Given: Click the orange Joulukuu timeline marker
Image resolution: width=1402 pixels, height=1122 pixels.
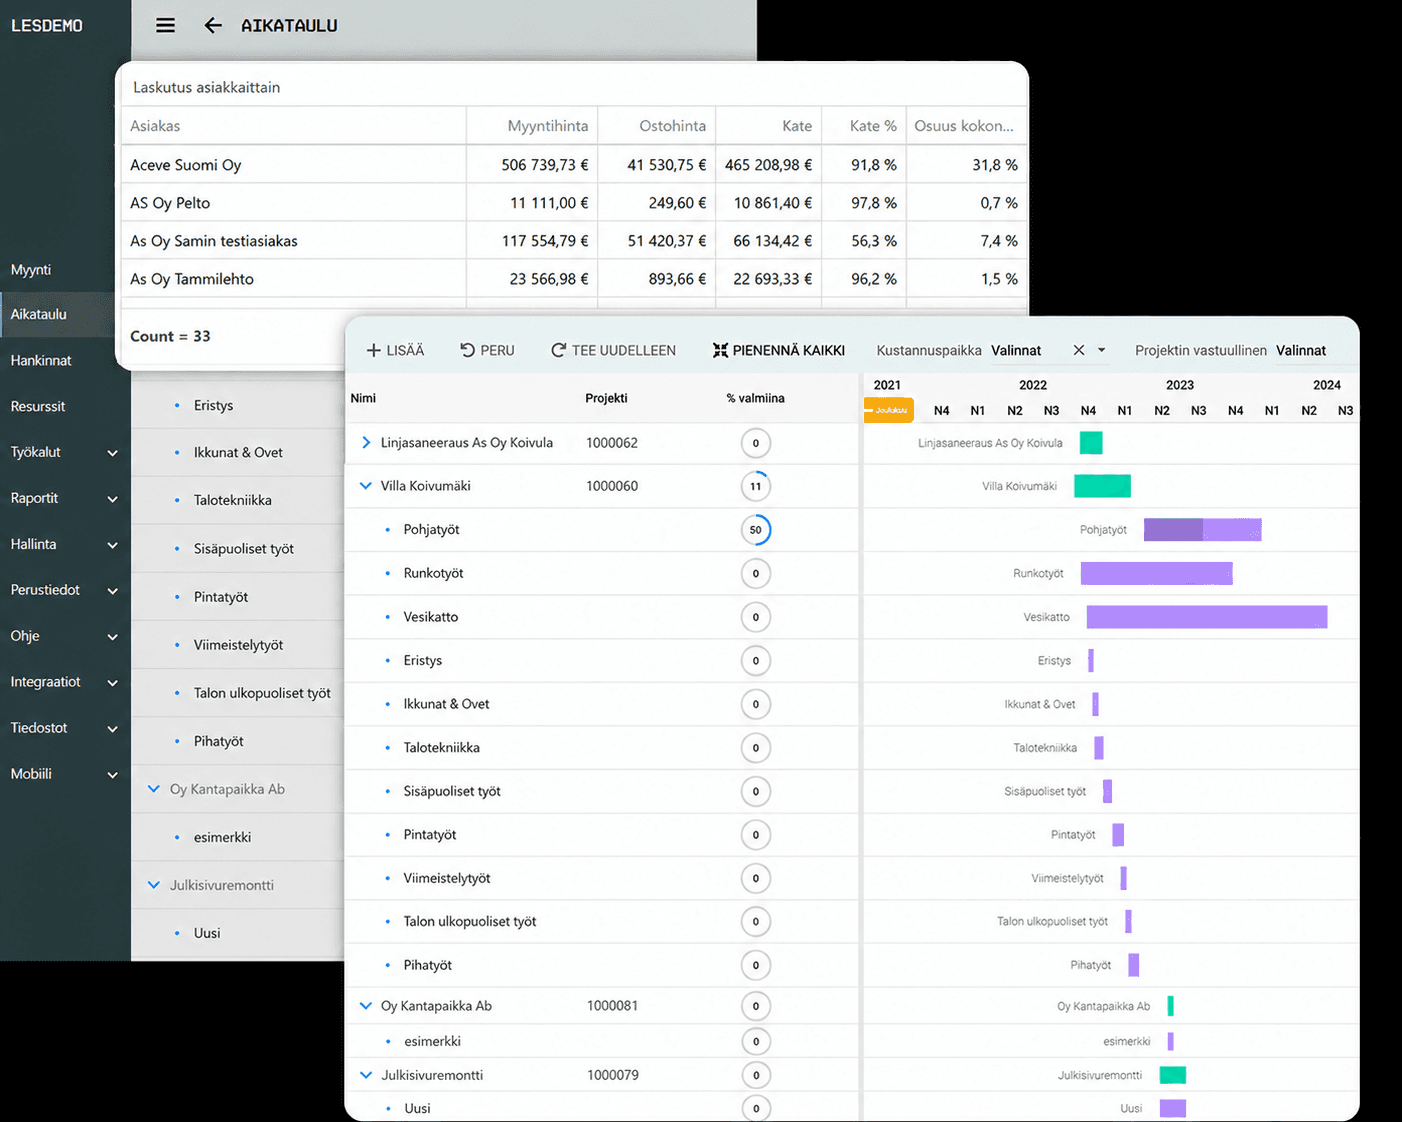Looking at the screenshot, I should coord(888,410).
